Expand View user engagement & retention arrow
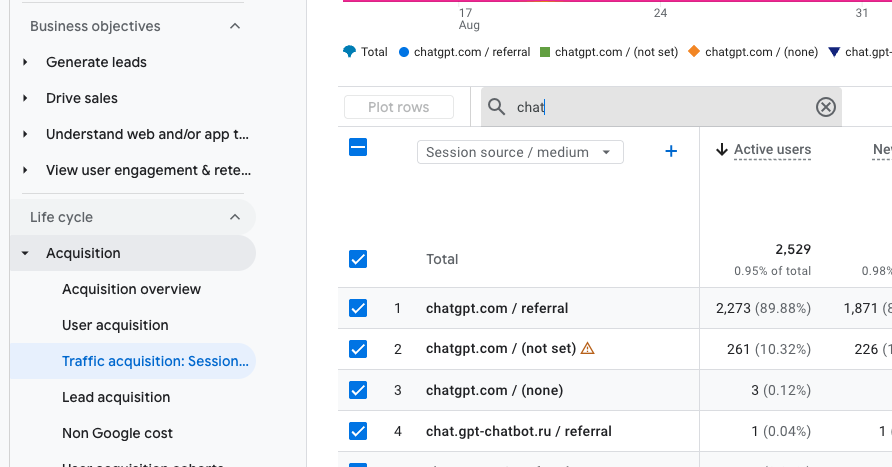Image resolution: width=892 pixels, height=467 pixels. coord(25,170)
